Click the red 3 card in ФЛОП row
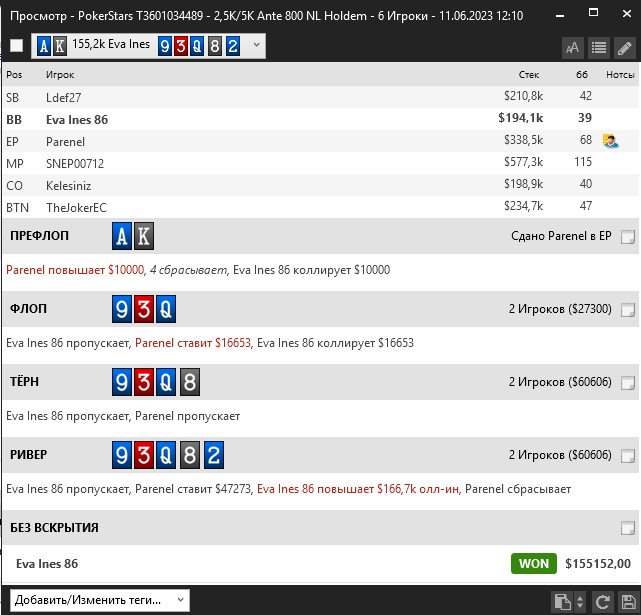This screenshot has width=641, height=615. pyautogui.click(x=144, y=309)
